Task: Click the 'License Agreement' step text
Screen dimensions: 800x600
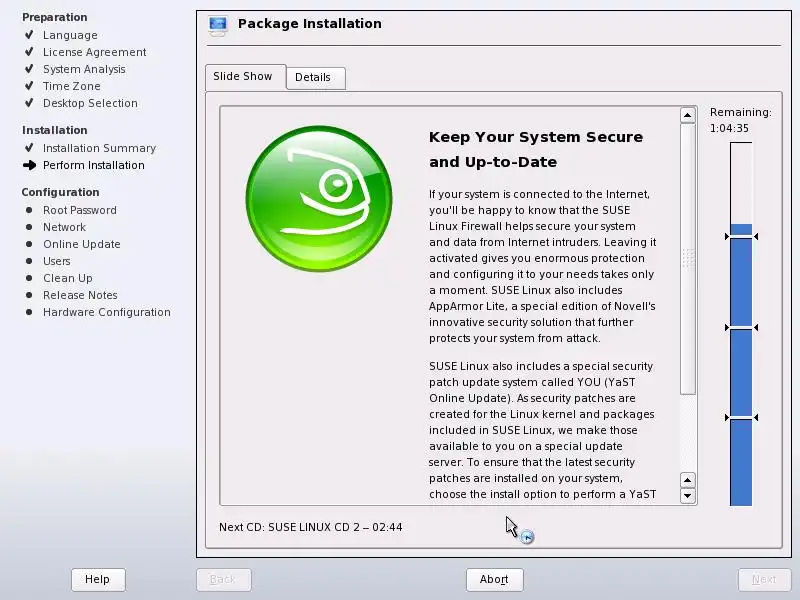Action: tap(94, 52)
